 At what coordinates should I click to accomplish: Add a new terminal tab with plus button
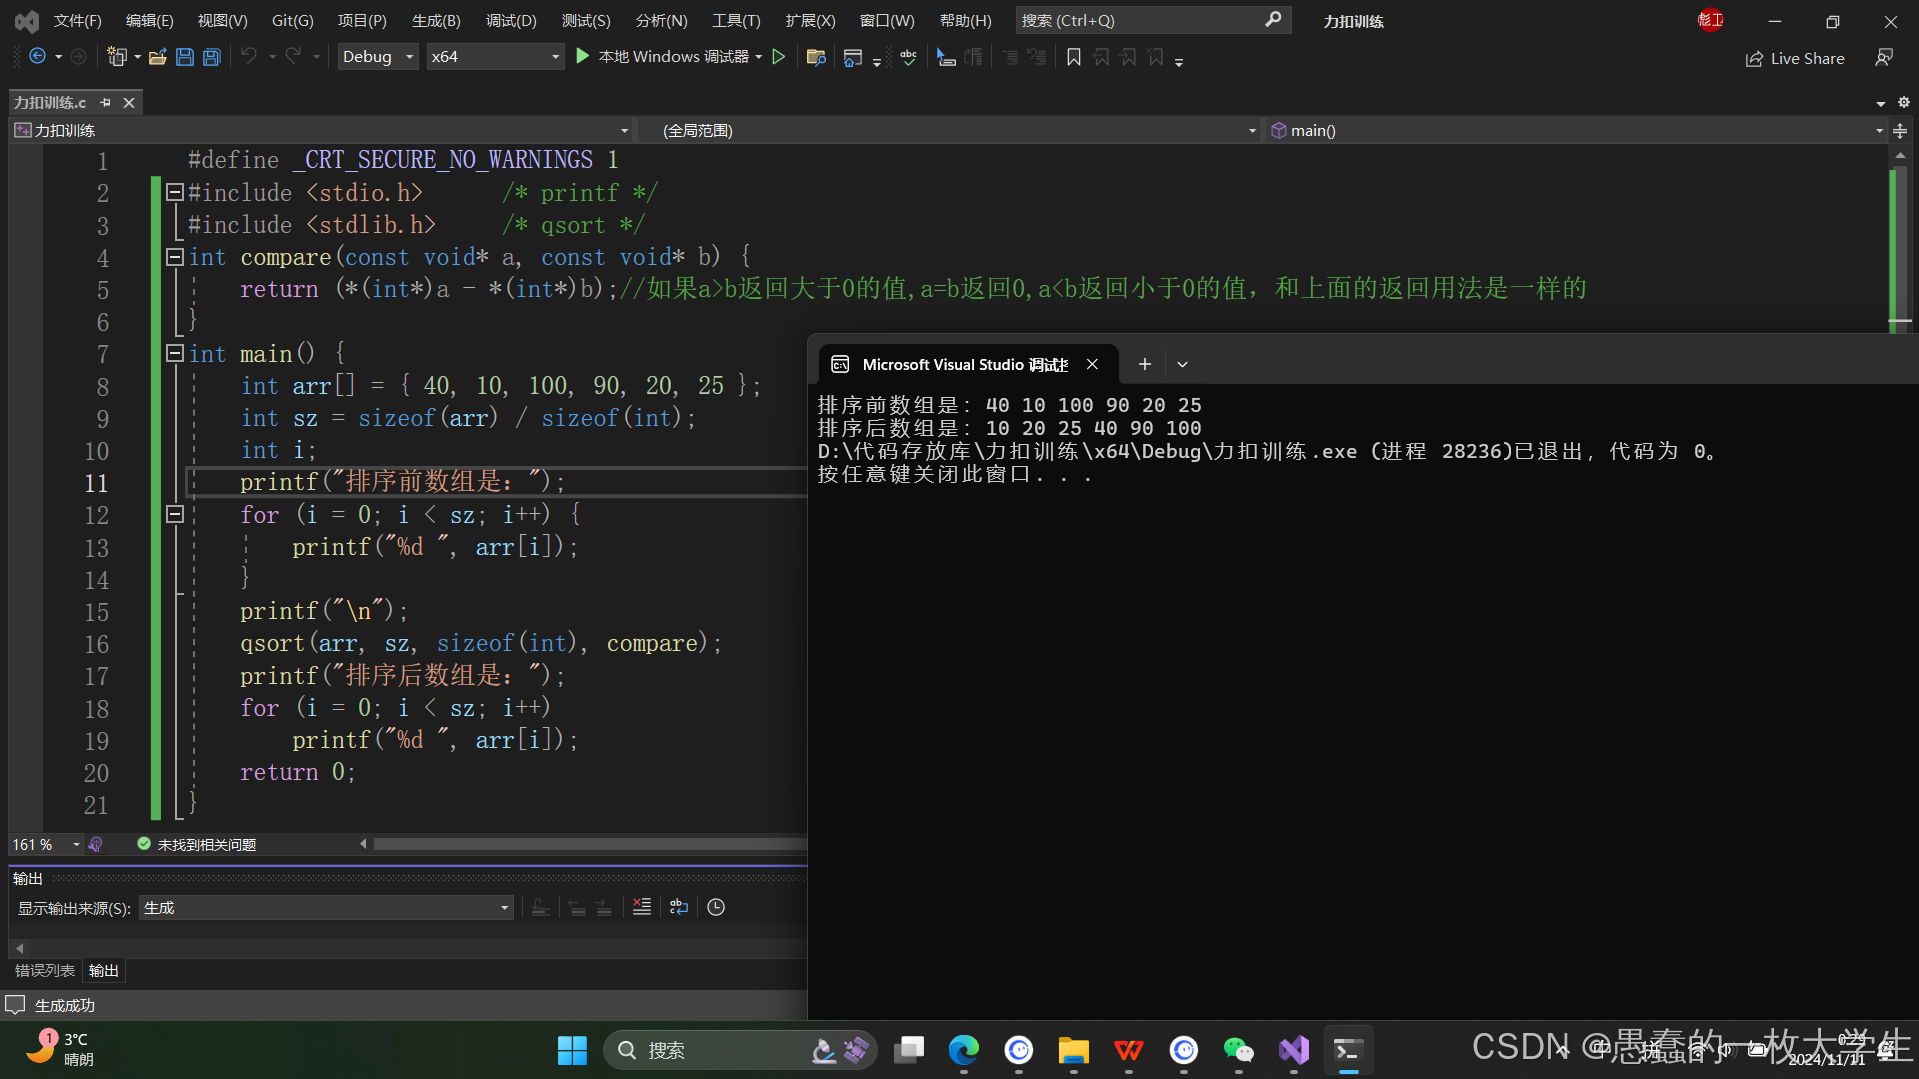pyautogui.click(x=1145, y=365)
